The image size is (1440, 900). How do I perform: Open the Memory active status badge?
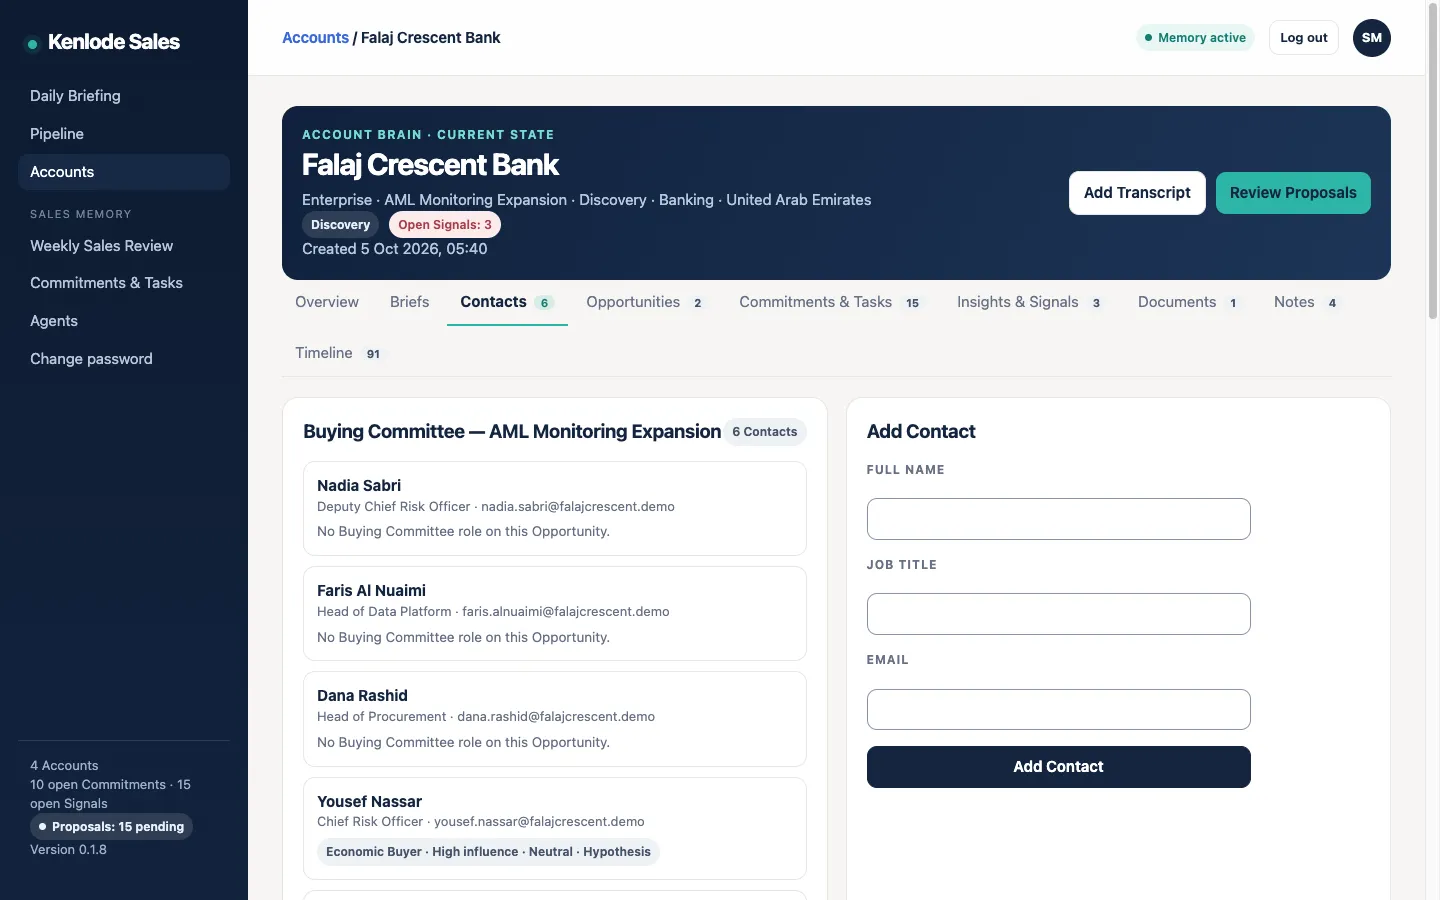point(1195,38)
